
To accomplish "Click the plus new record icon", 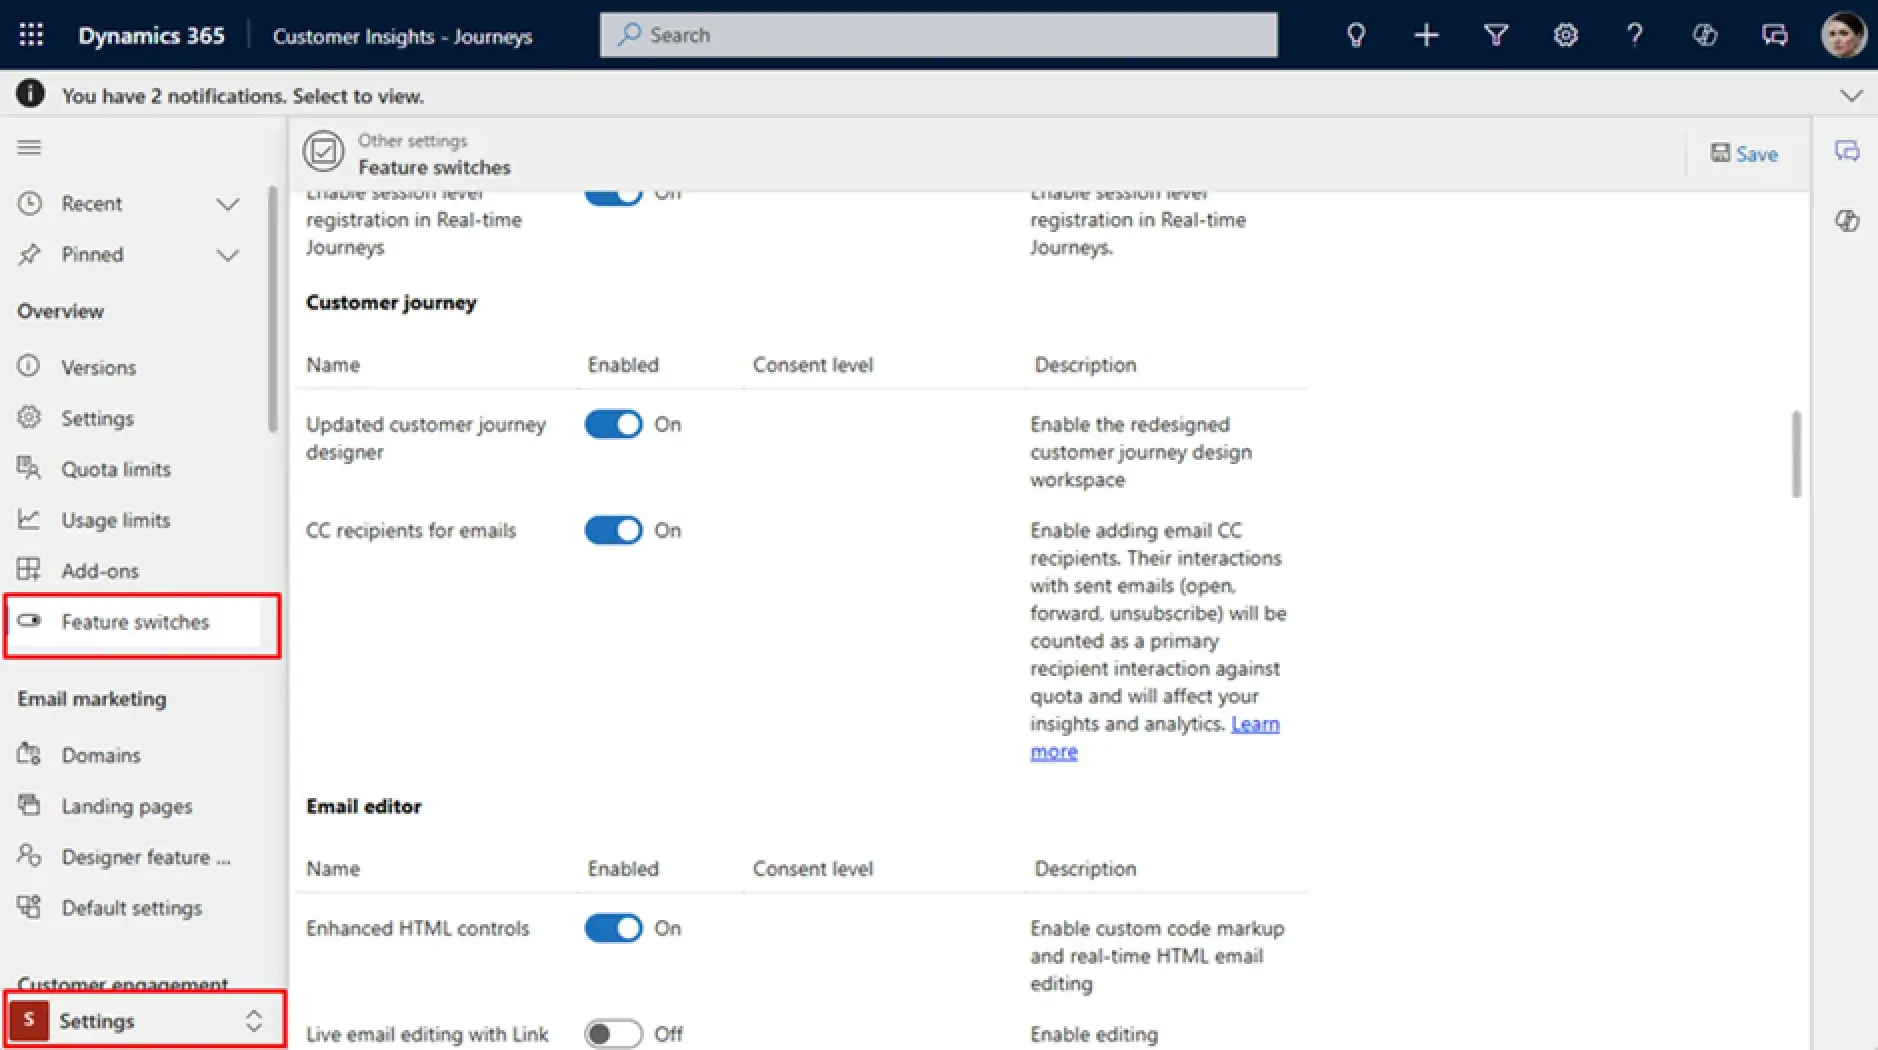I will pyautogui.click(x=1426, y=35).
